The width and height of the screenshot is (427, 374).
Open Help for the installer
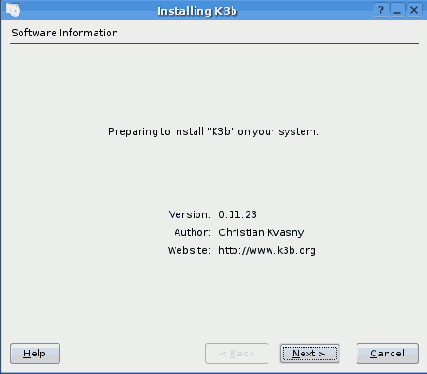pos(35,353)
